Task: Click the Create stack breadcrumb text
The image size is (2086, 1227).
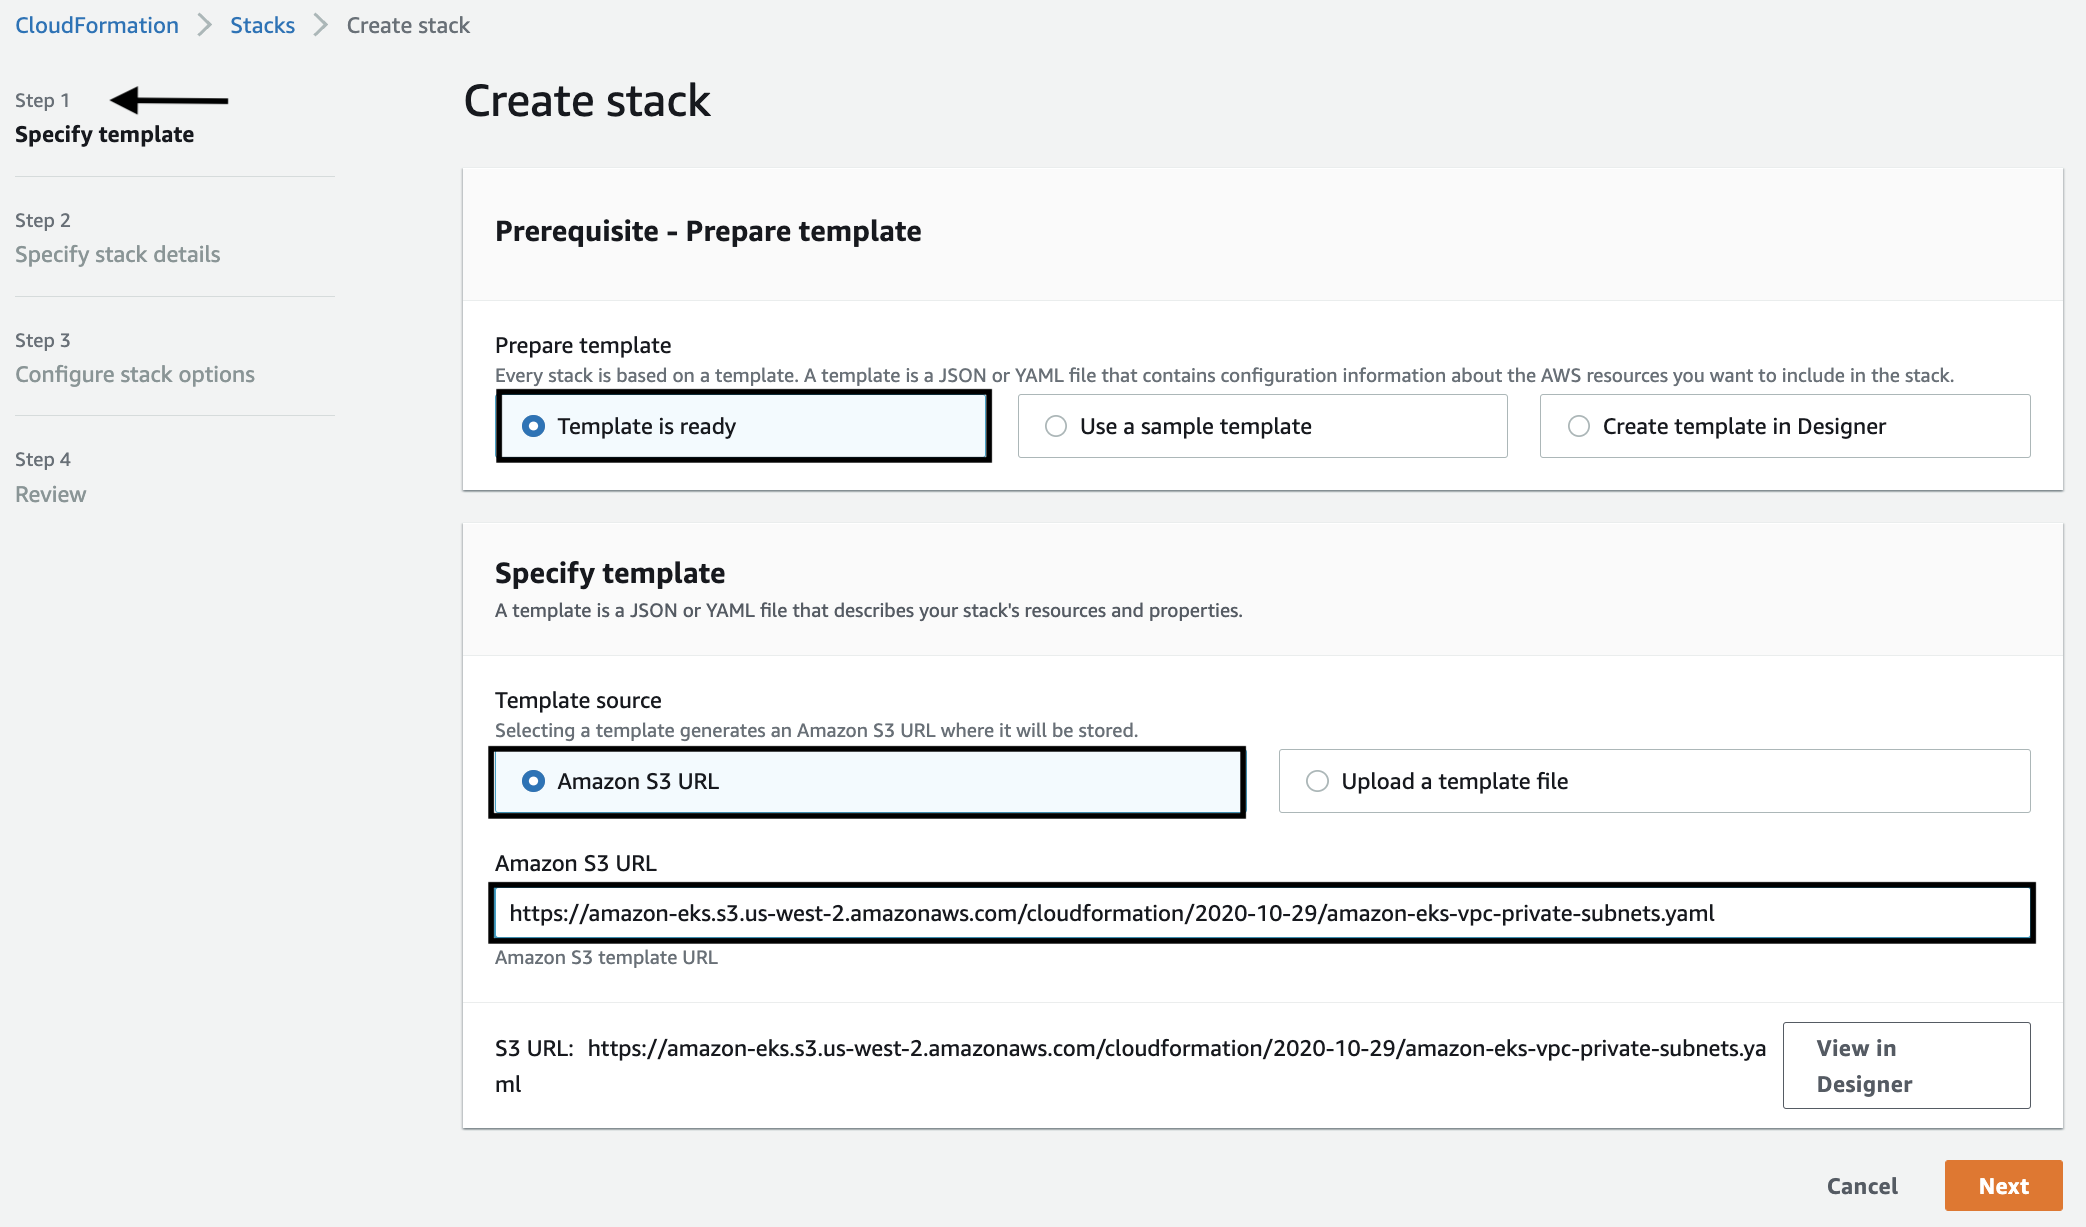Action: pyautogui.click(x=408, y=25)
